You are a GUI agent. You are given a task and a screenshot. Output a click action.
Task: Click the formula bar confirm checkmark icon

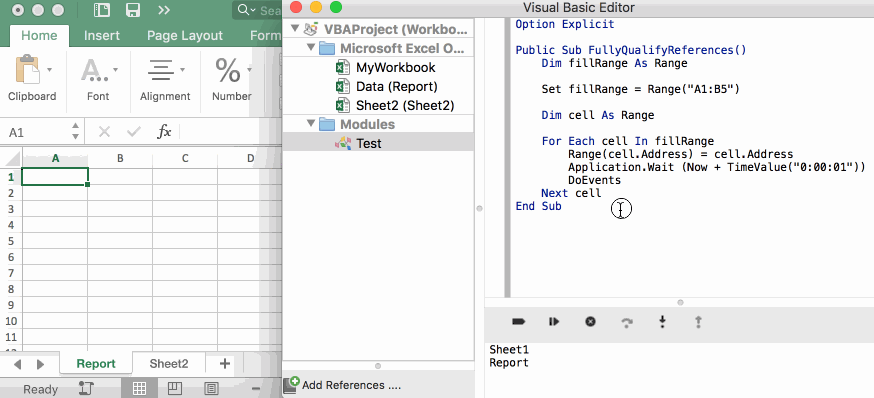pyautogui.click(x=134, y=132)
